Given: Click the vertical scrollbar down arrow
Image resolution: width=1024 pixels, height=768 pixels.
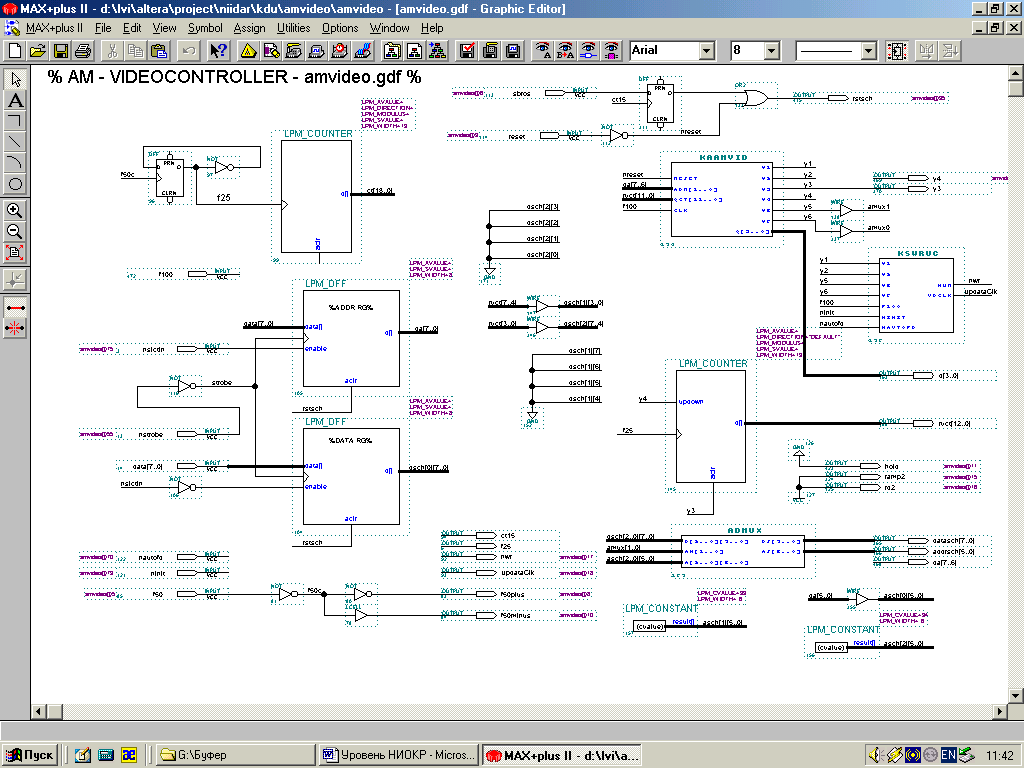Looking at the screenshot, I should (x=1016, y=696).
